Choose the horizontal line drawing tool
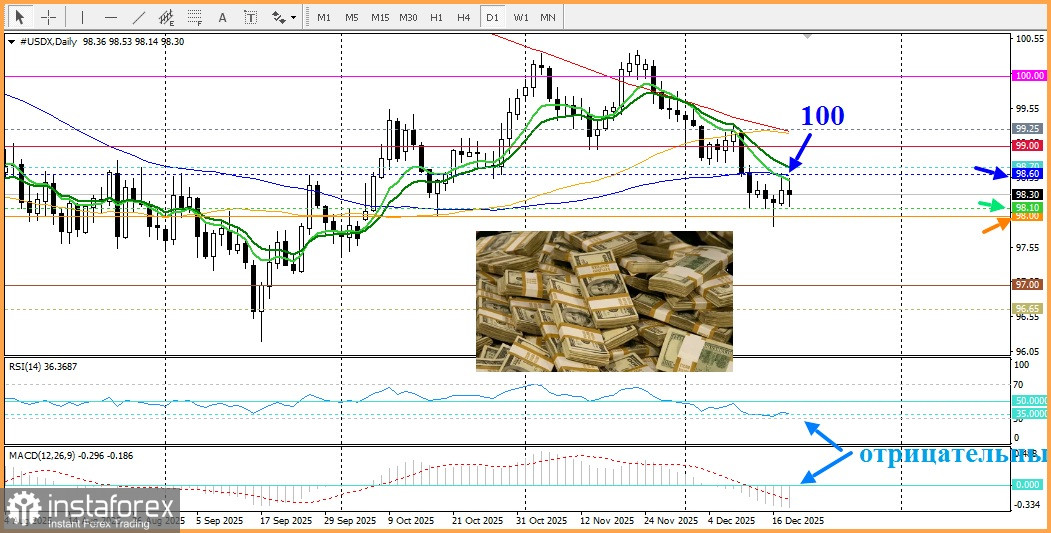 110,17
